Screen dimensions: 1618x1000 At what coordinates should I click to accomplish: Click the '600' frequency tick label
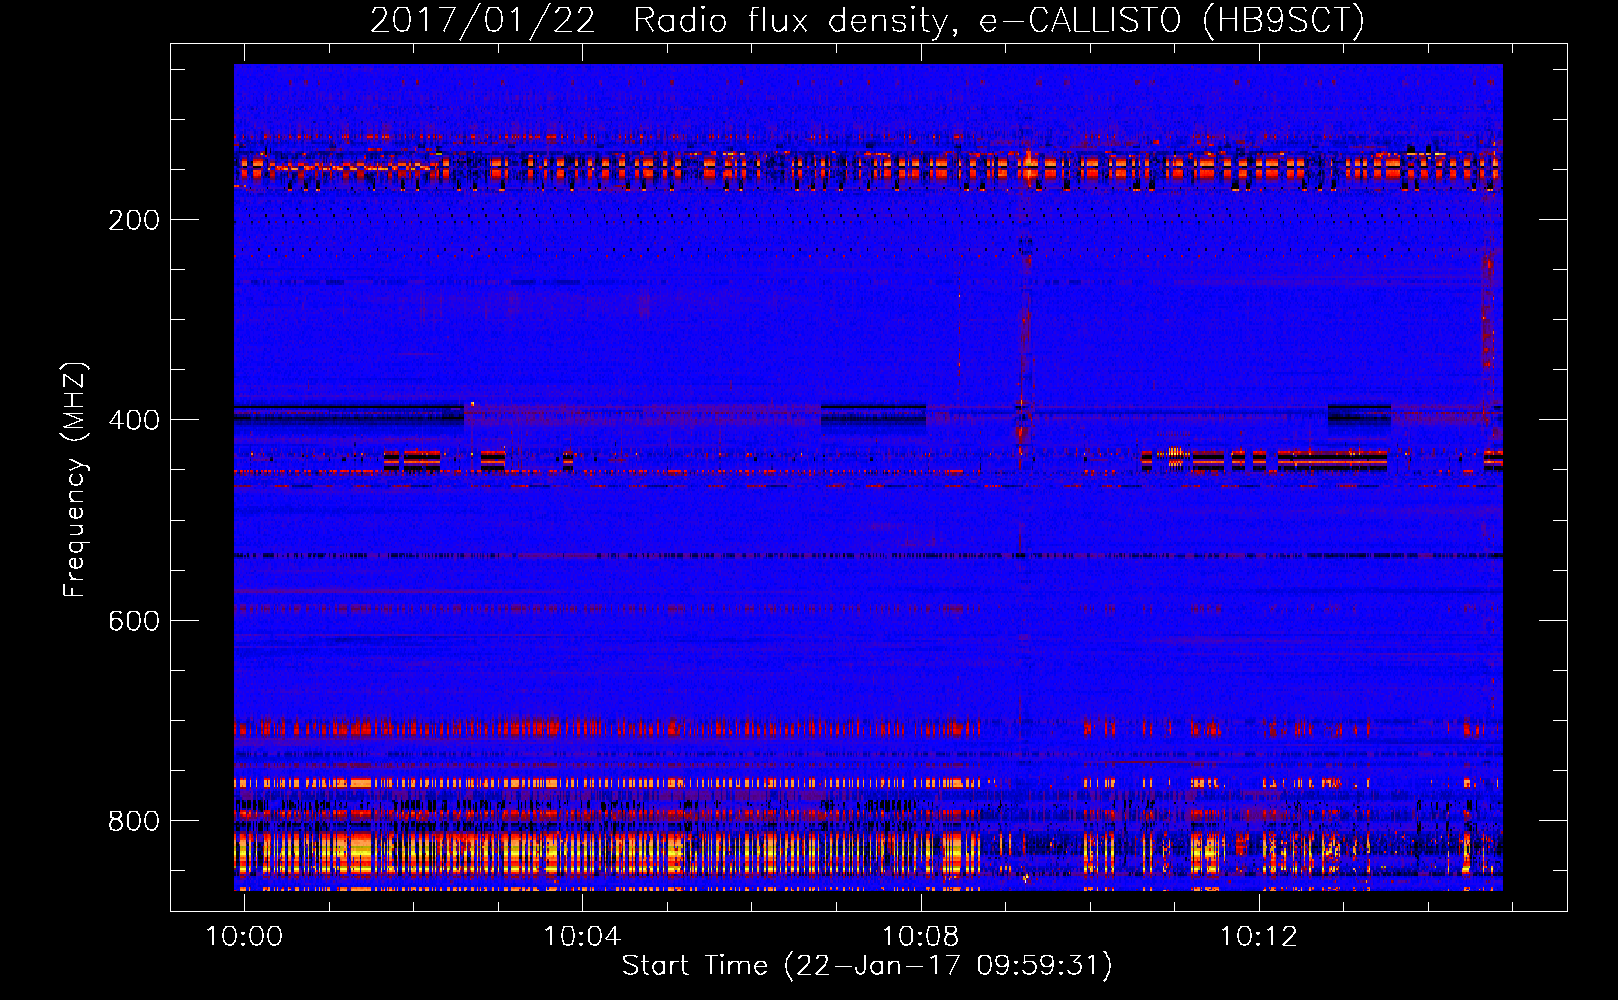point(134,621)
